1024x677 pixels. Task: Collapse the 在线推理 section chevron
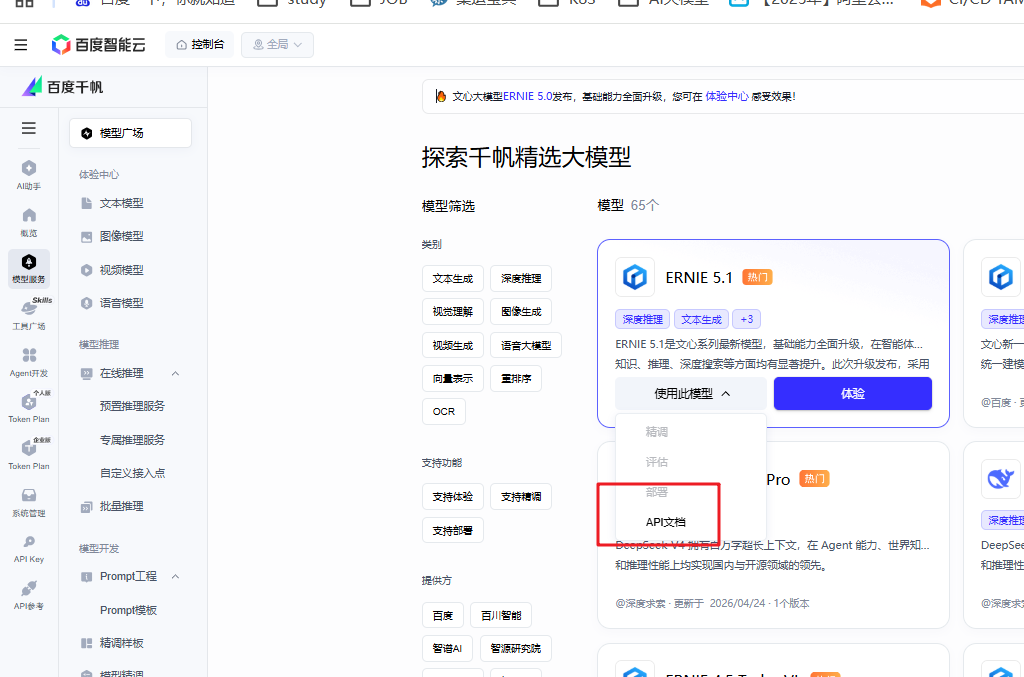click(175, 373)
